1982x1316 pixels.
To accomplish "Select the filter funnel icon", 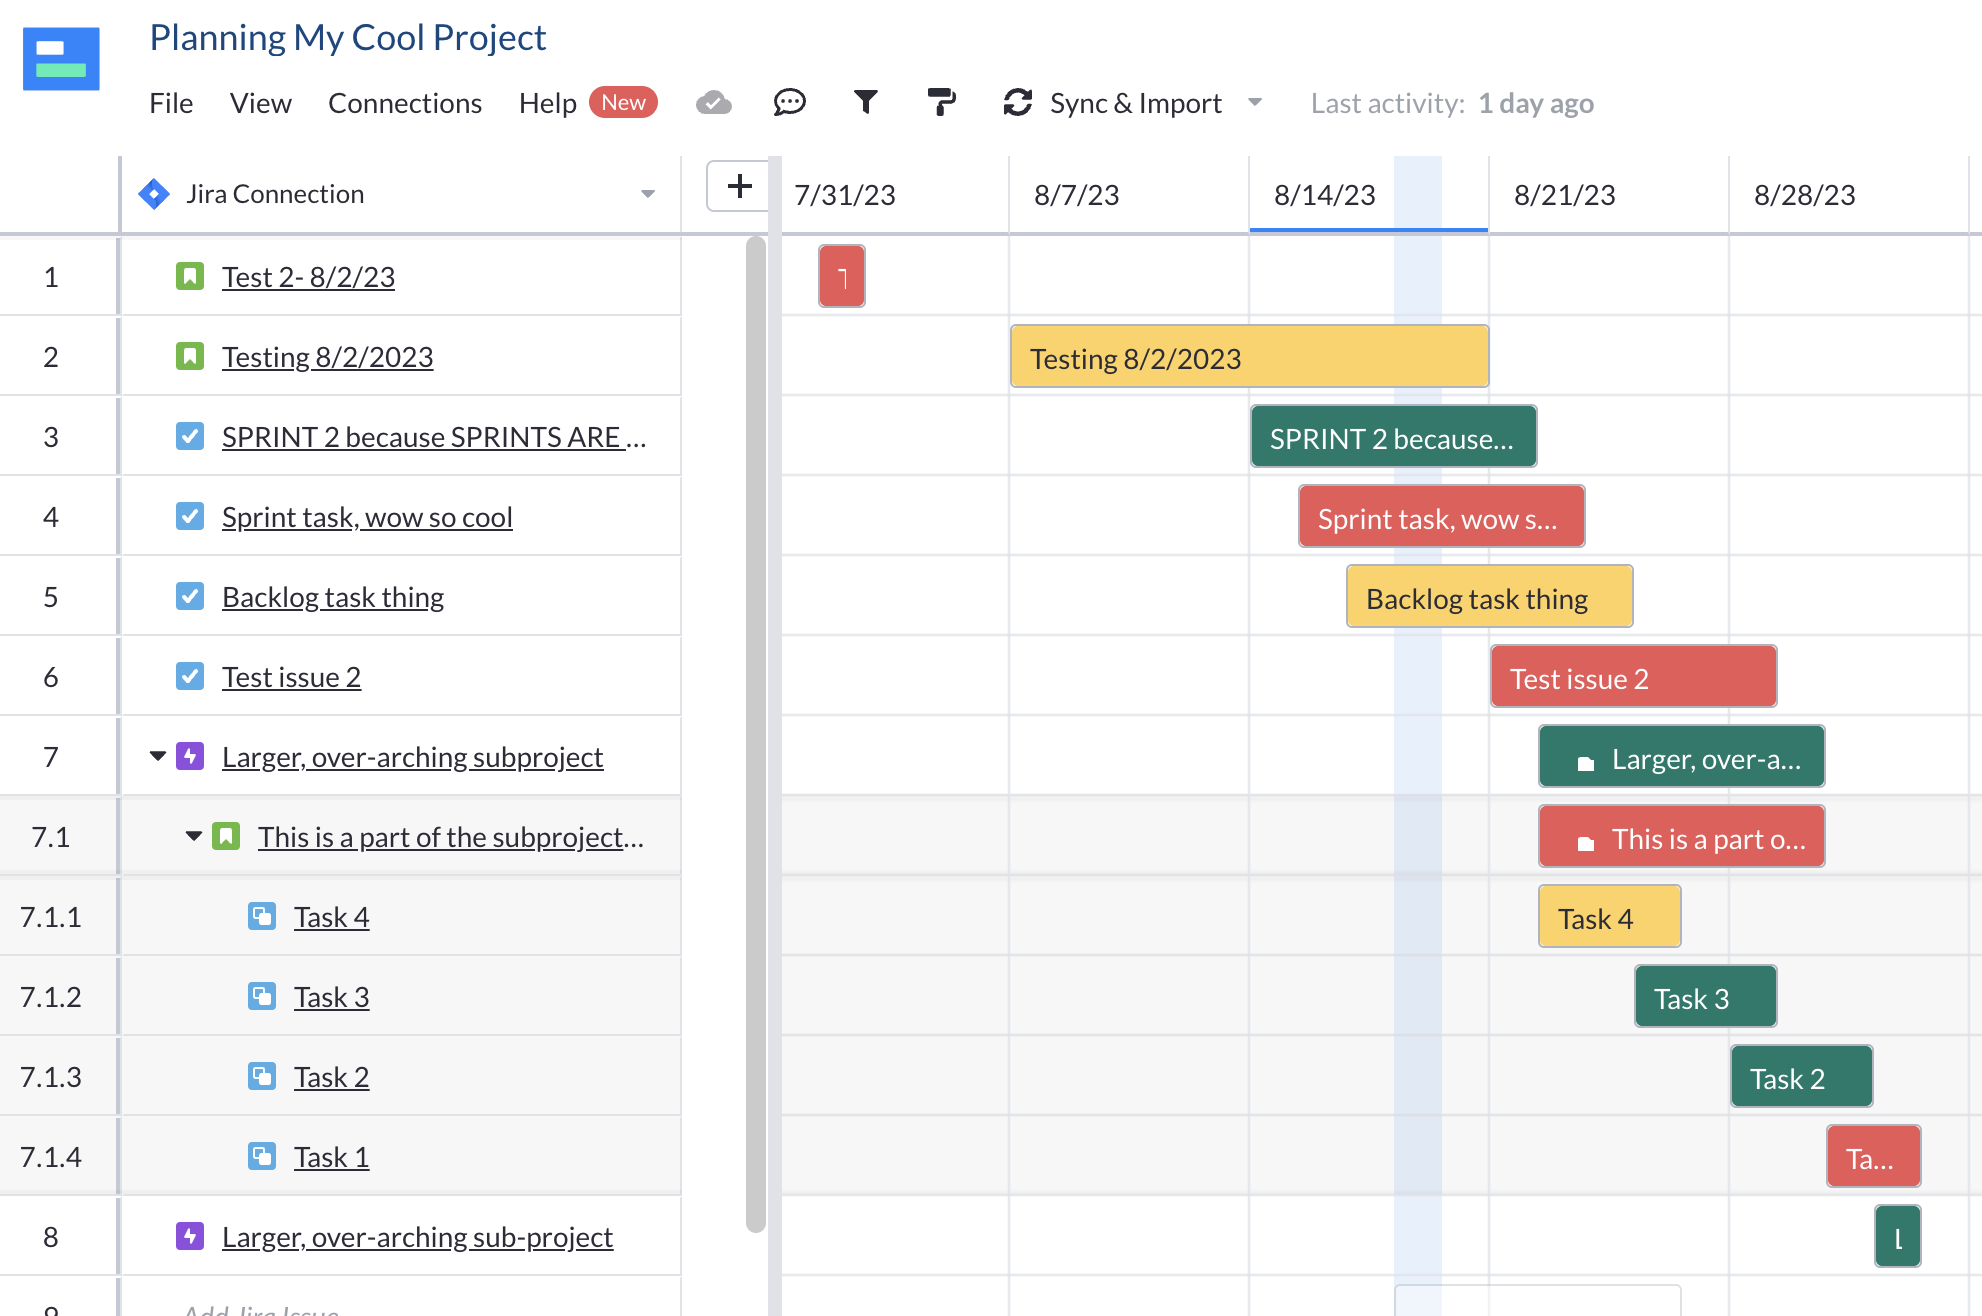I will pyautogui.click(x=866, y=102).
